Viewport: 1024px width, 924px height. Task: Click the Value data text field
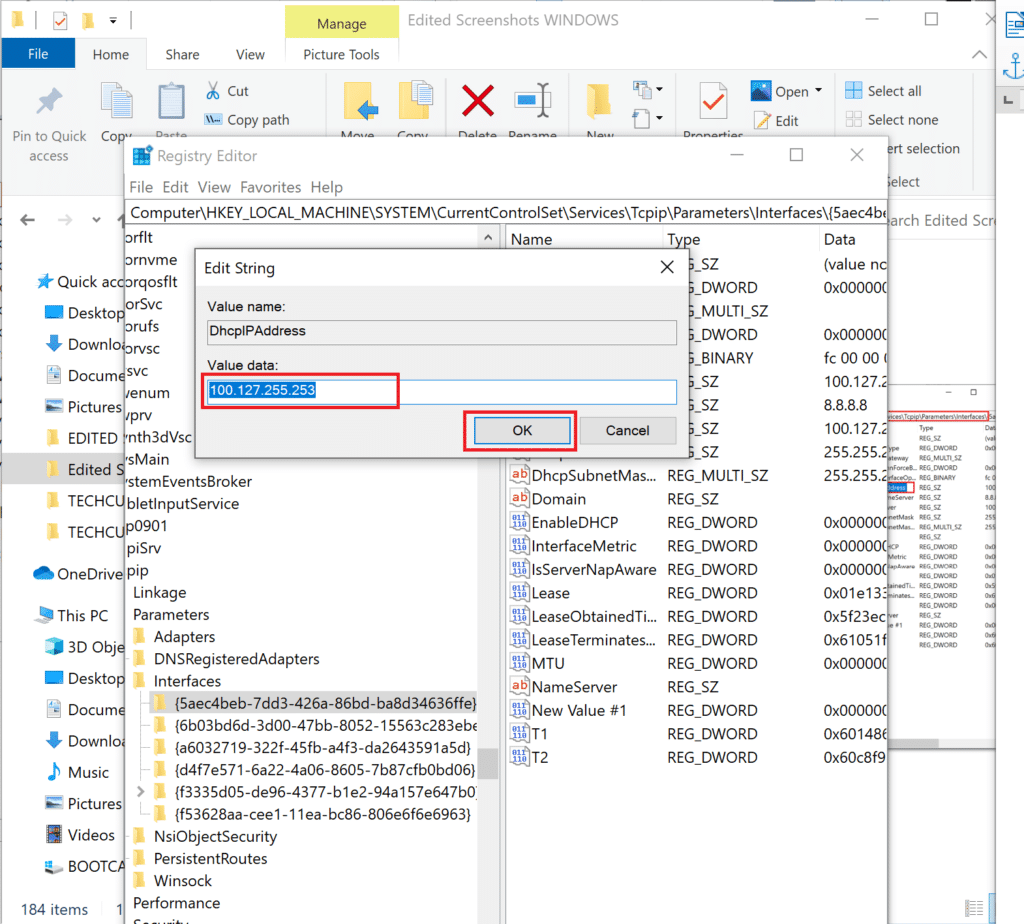click(441, 391)
